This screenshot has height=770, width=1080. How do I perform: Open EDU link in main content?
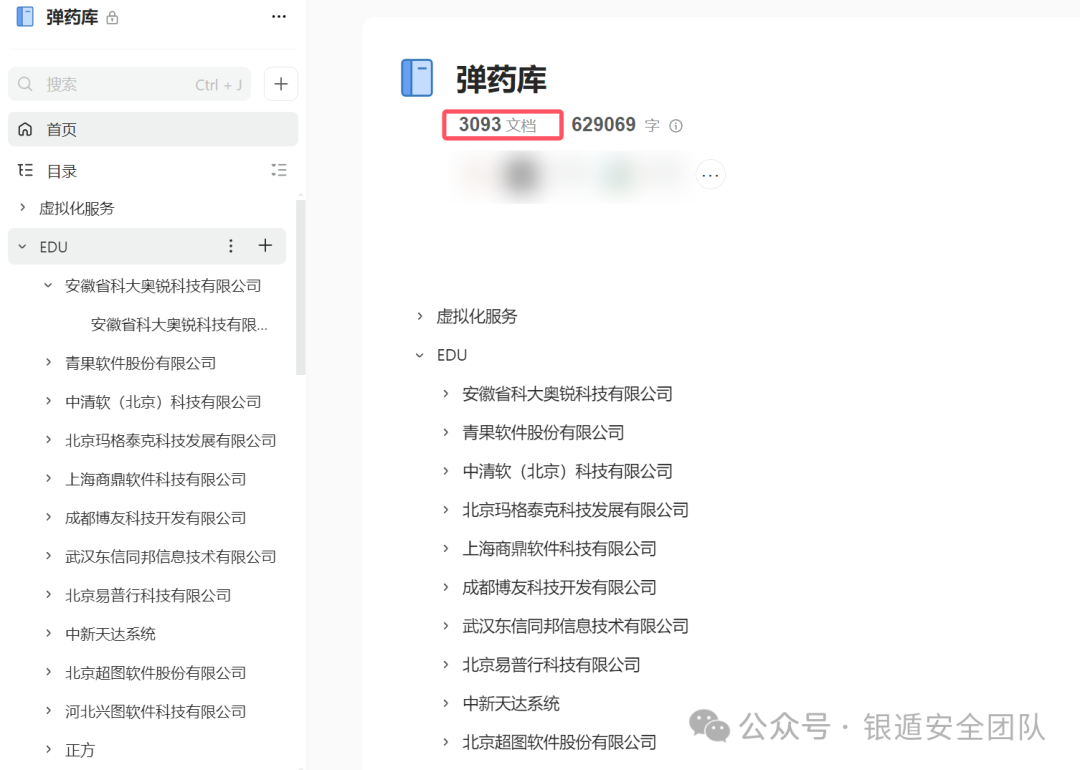coord(452,355)
